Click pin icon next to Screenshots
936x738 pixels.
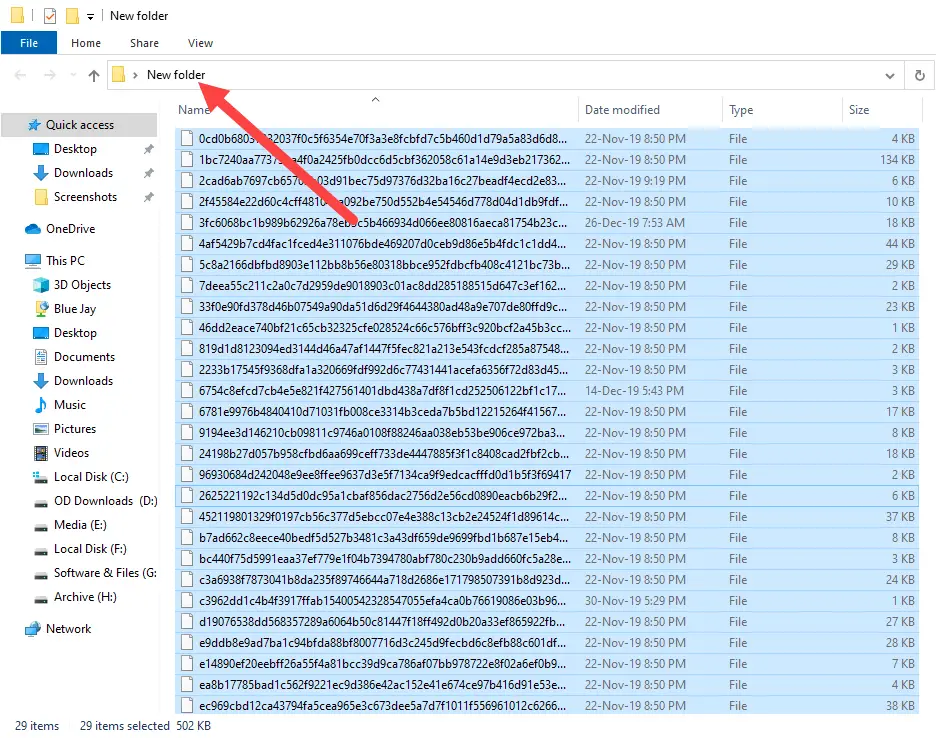click(x=148, y=197)
